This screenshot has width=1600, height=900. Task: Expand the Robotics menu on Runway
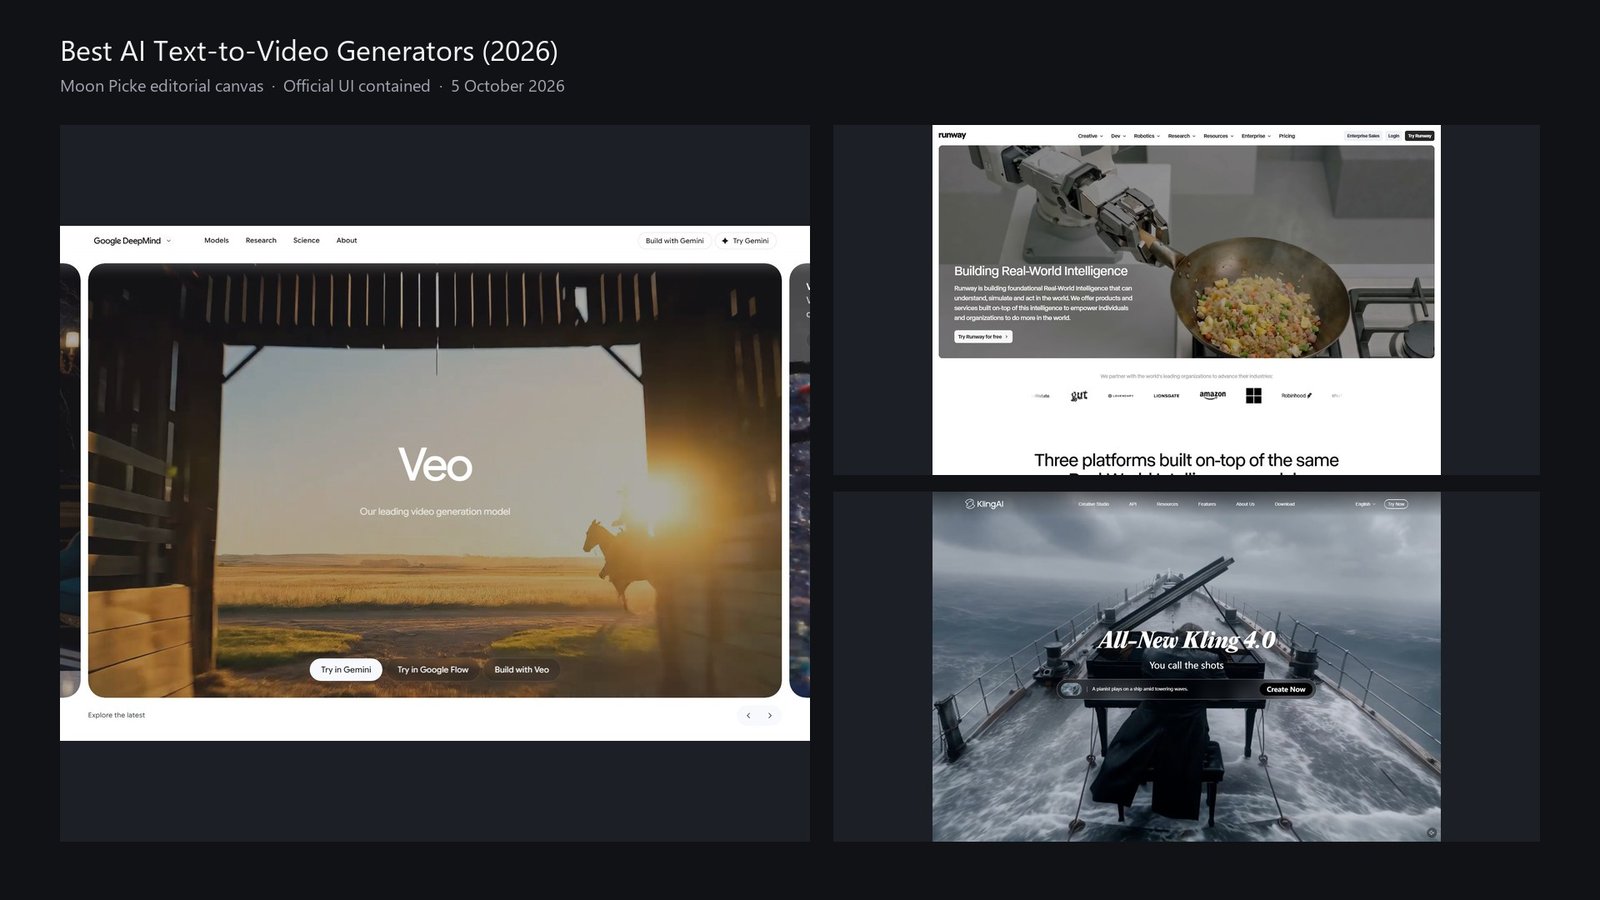click(x=1147, y=136)
